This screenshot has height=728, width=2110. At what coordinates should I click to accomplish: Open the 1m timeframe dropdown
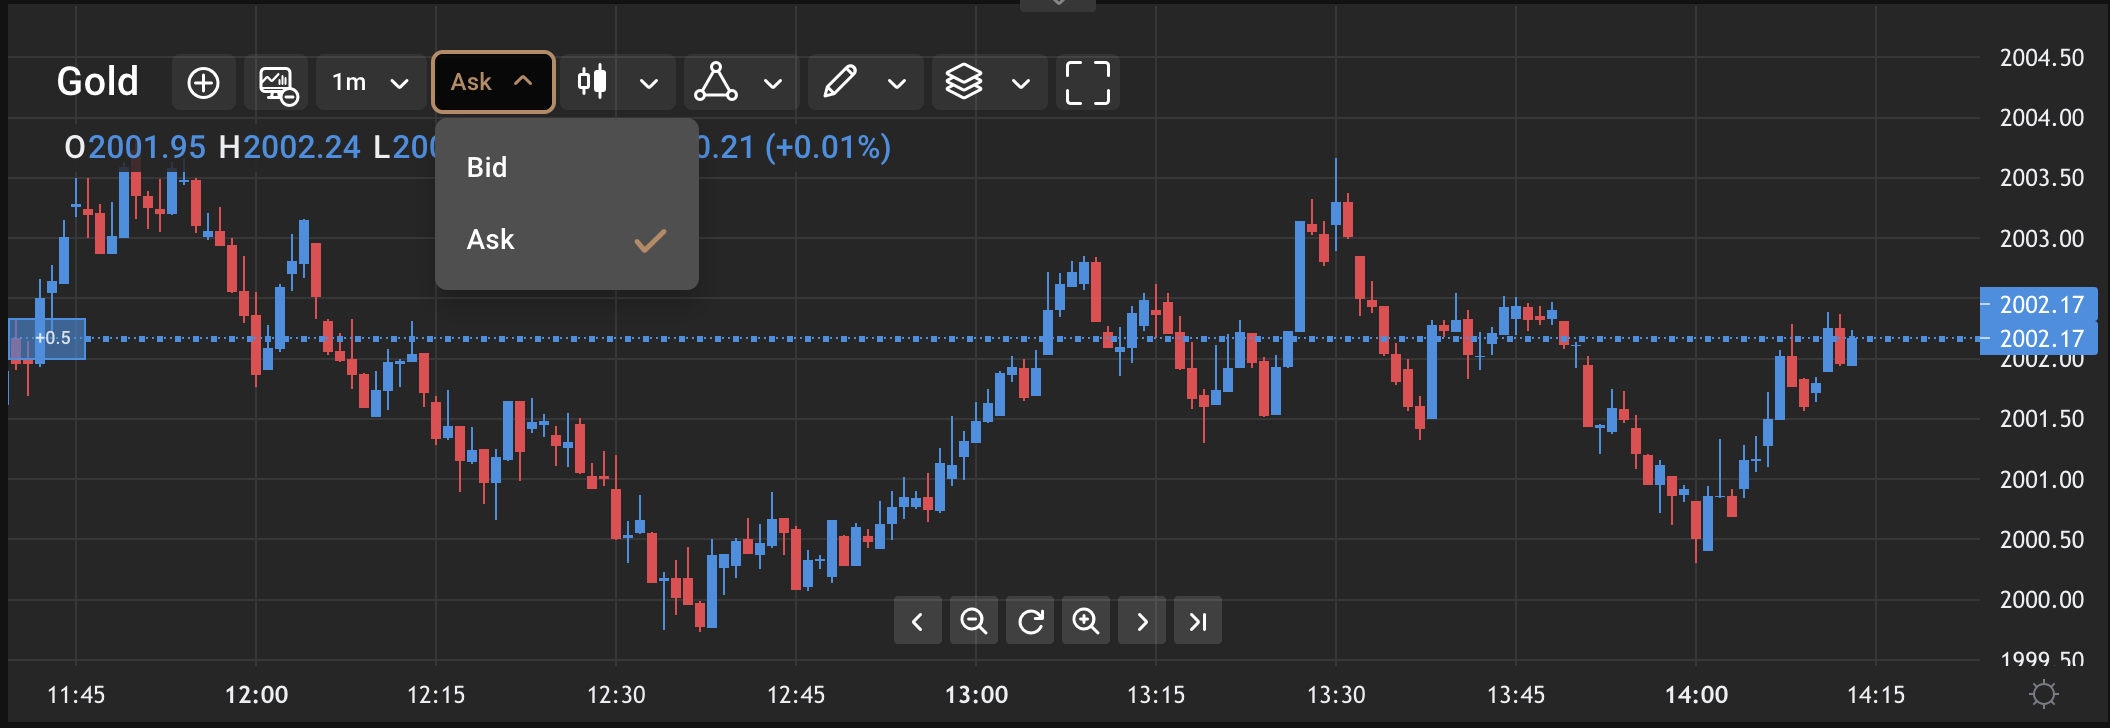(371, 83)
